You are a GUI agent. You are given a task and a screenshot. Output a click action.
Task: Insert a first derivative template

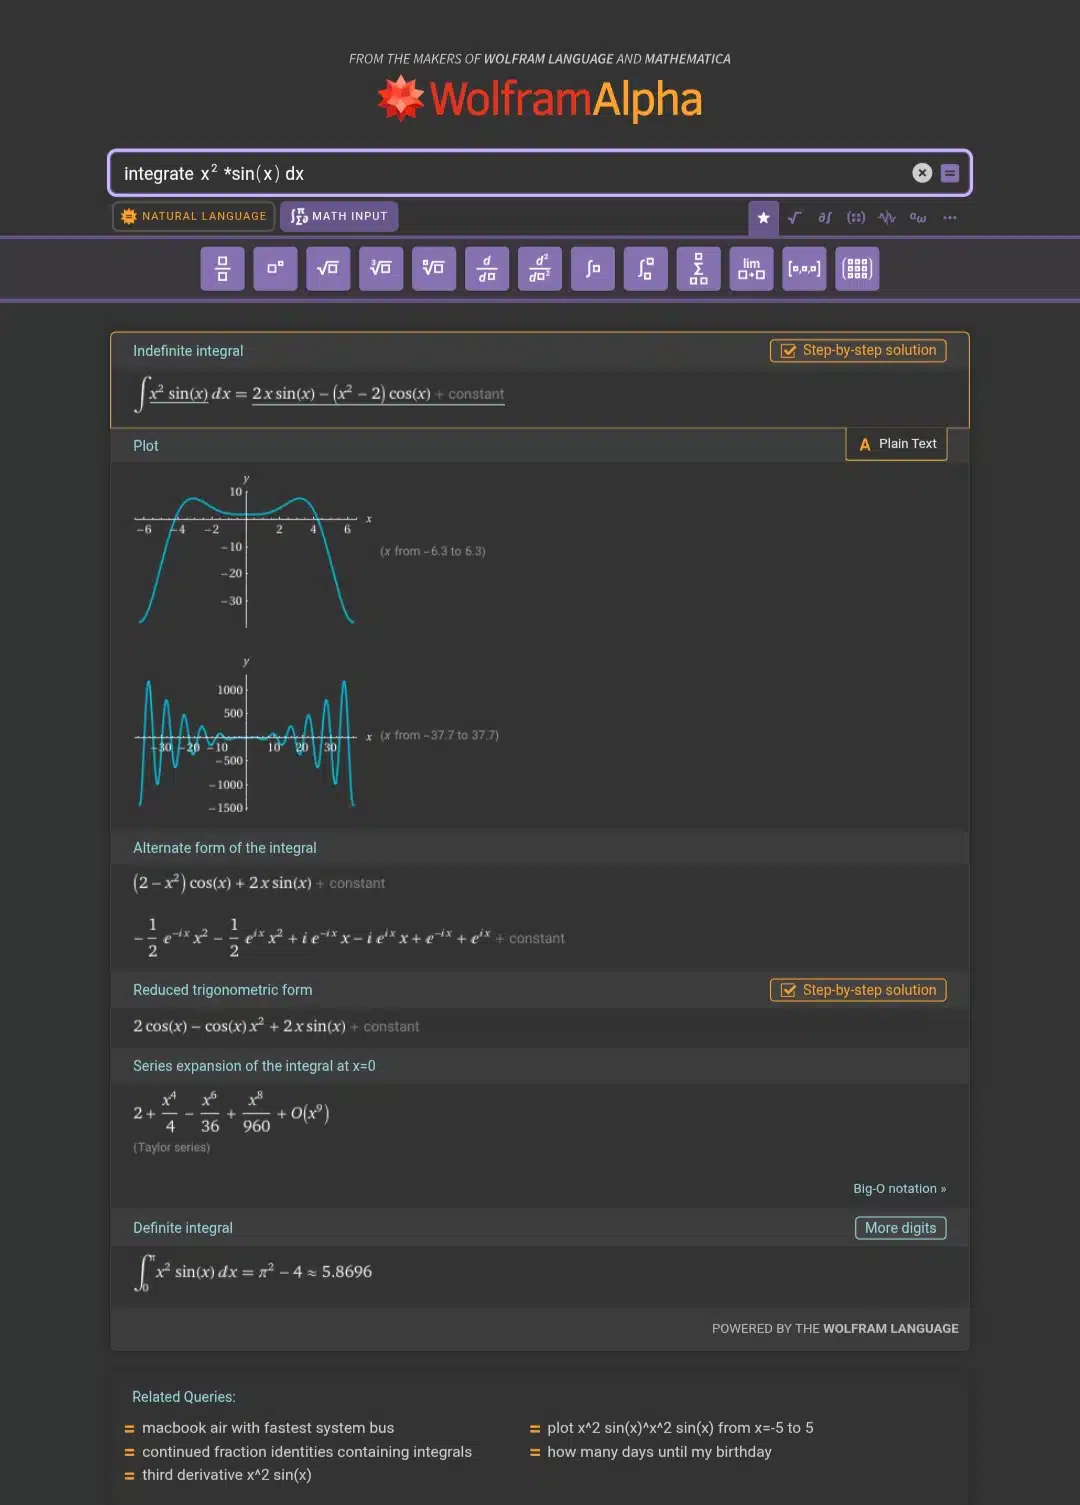click(x=487, y=268)
